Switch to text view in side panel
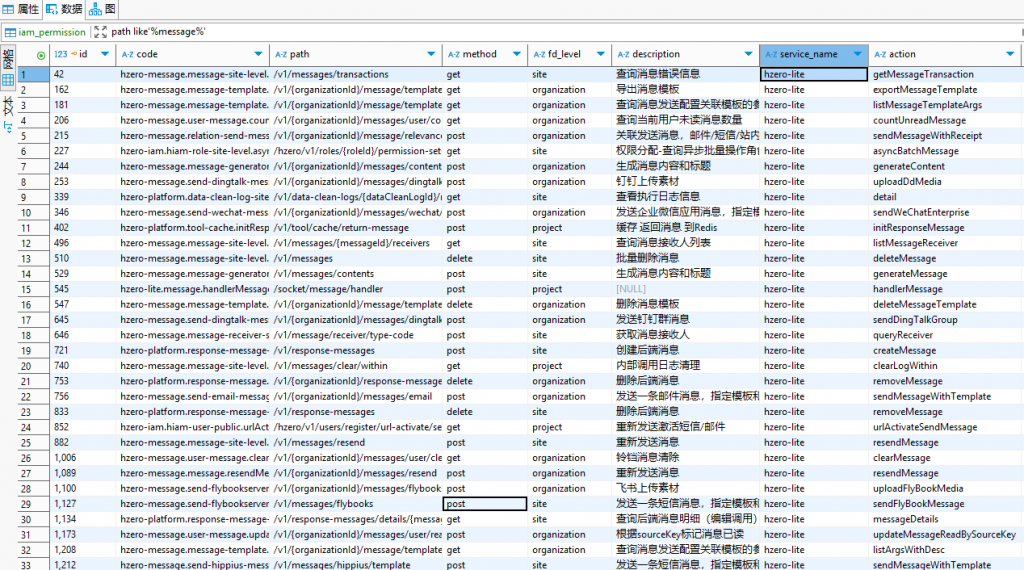 [x=8, y=105]
